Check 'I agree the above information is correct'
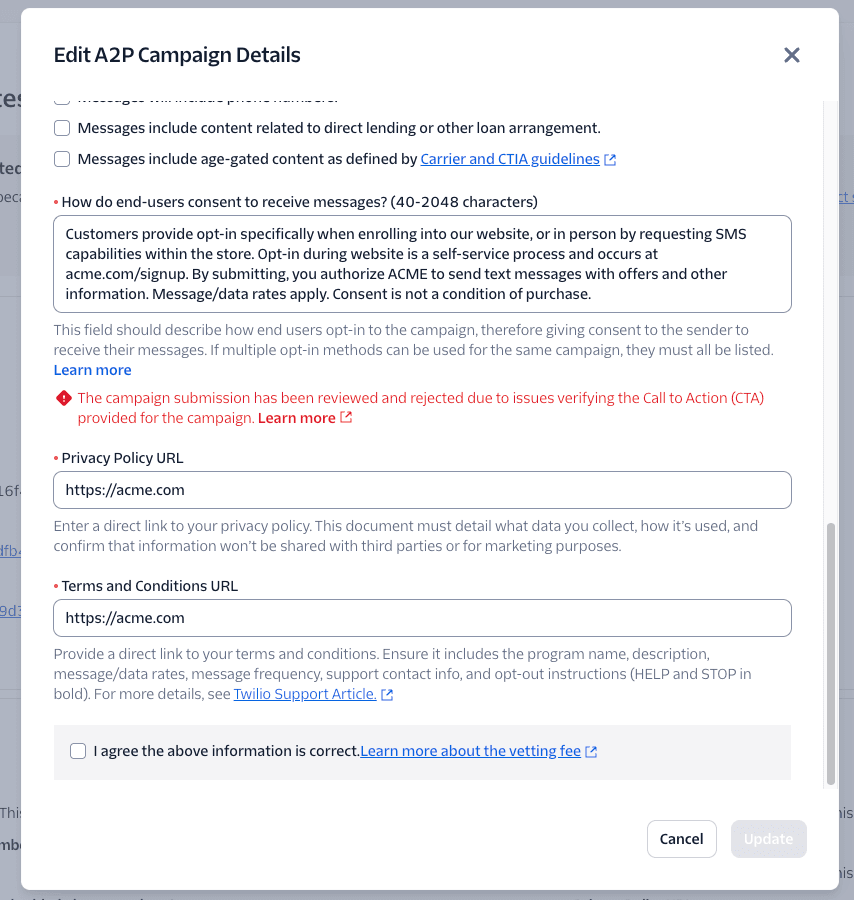854x900 pixels. coord(78,750)
